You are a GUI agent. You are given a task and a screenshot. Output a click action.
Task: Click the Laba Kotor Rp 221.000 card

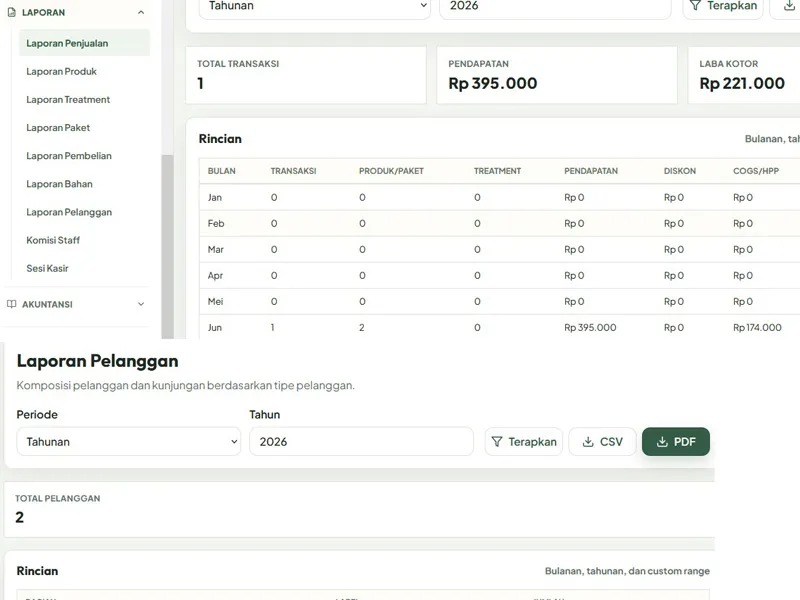tap(744, 76)
